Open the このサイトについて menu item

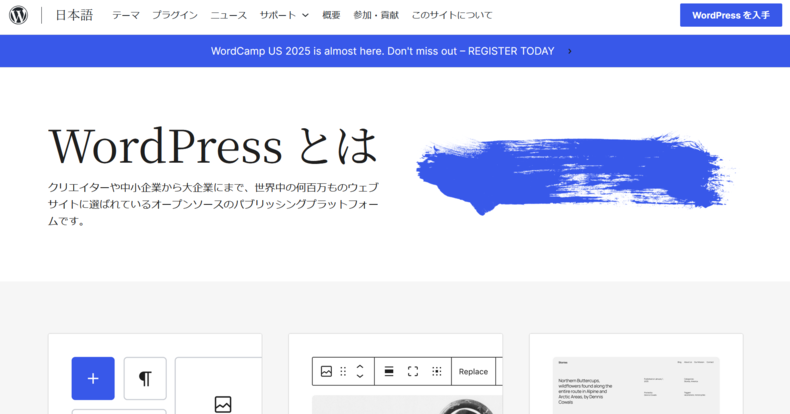click(x=452, y=15)
